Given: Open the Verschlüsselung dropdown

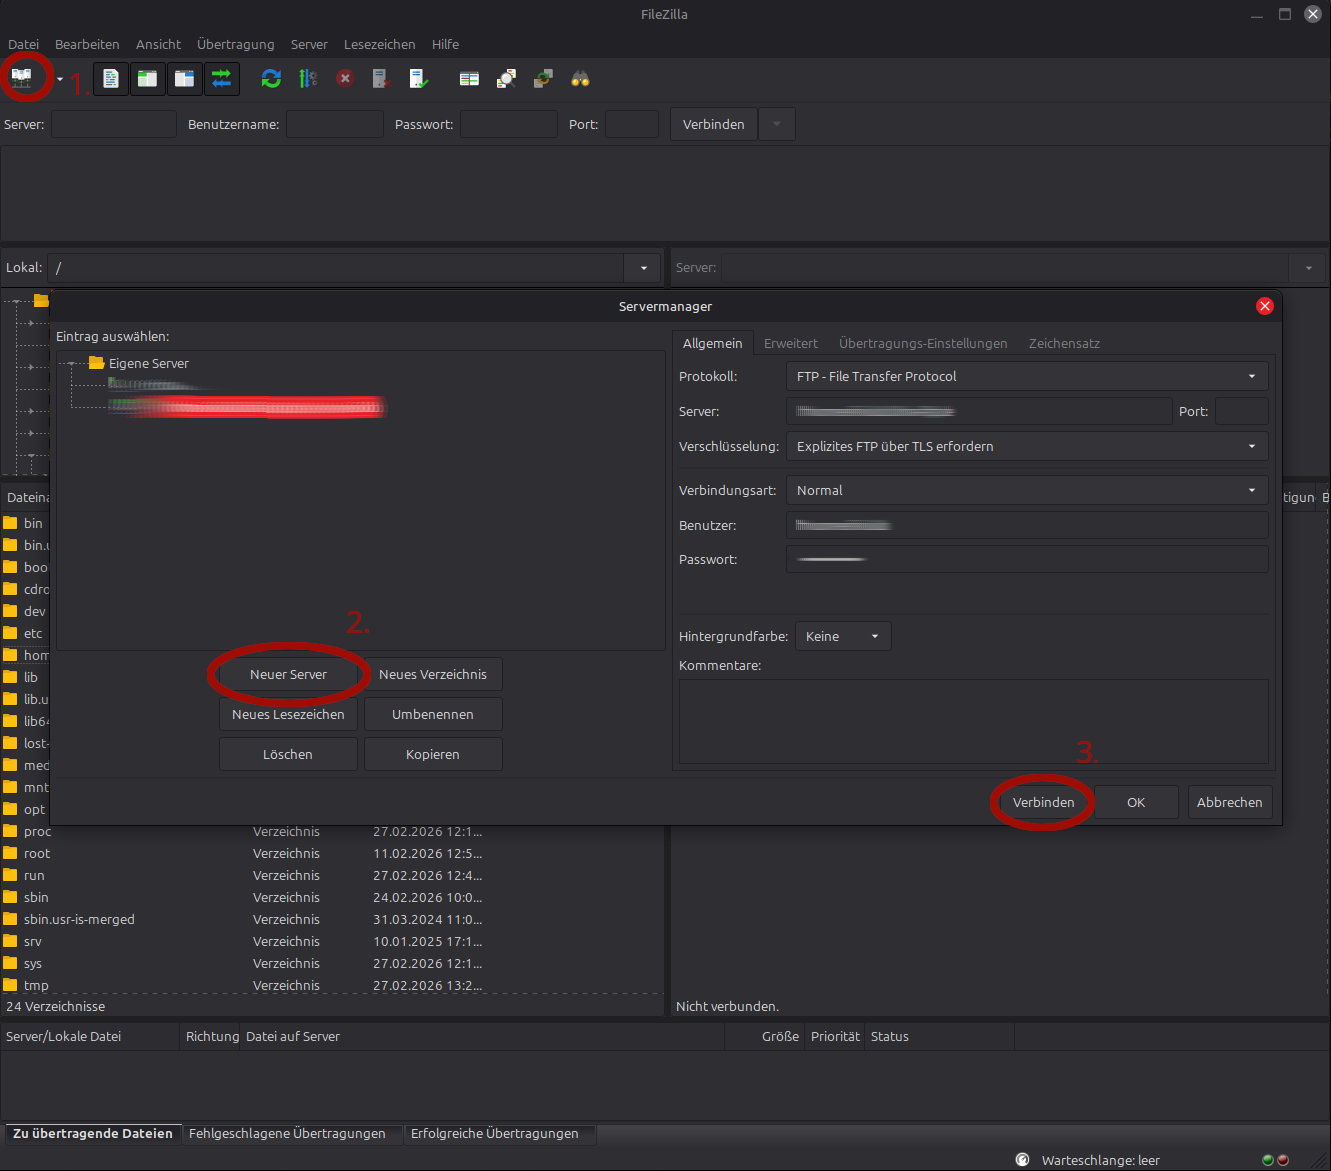Looking at the screenshot, I should [1027, 446].
